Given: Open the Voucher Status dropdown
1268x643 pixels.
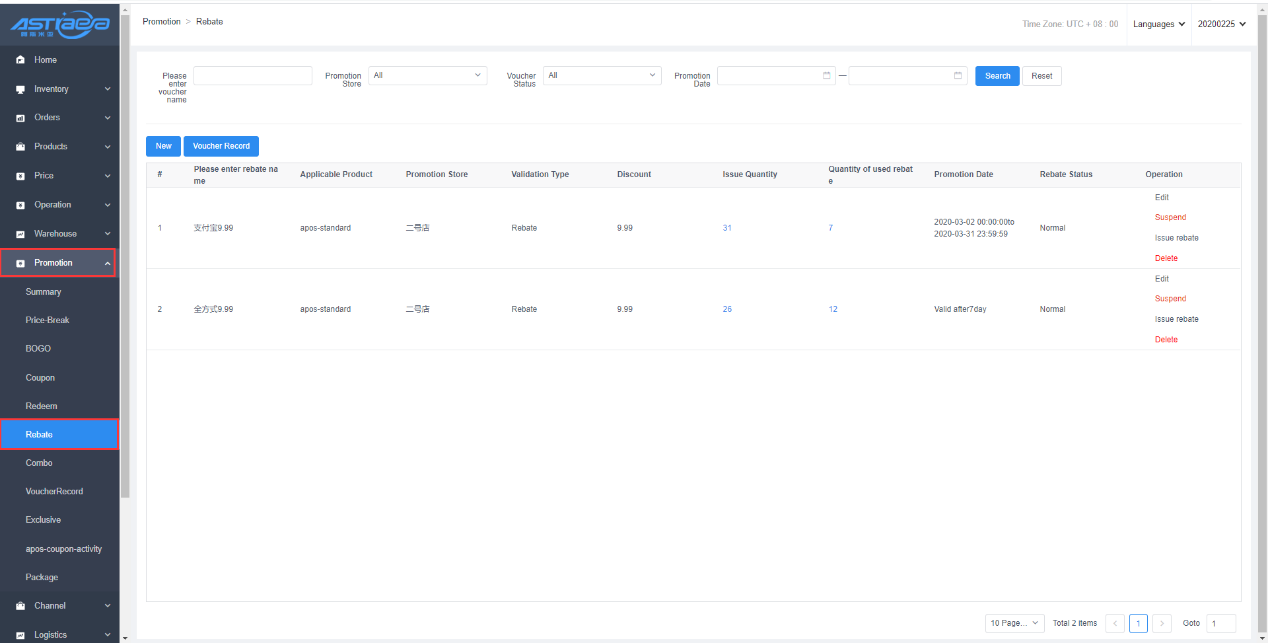Looking at the screenshot, I should [602, 76].
